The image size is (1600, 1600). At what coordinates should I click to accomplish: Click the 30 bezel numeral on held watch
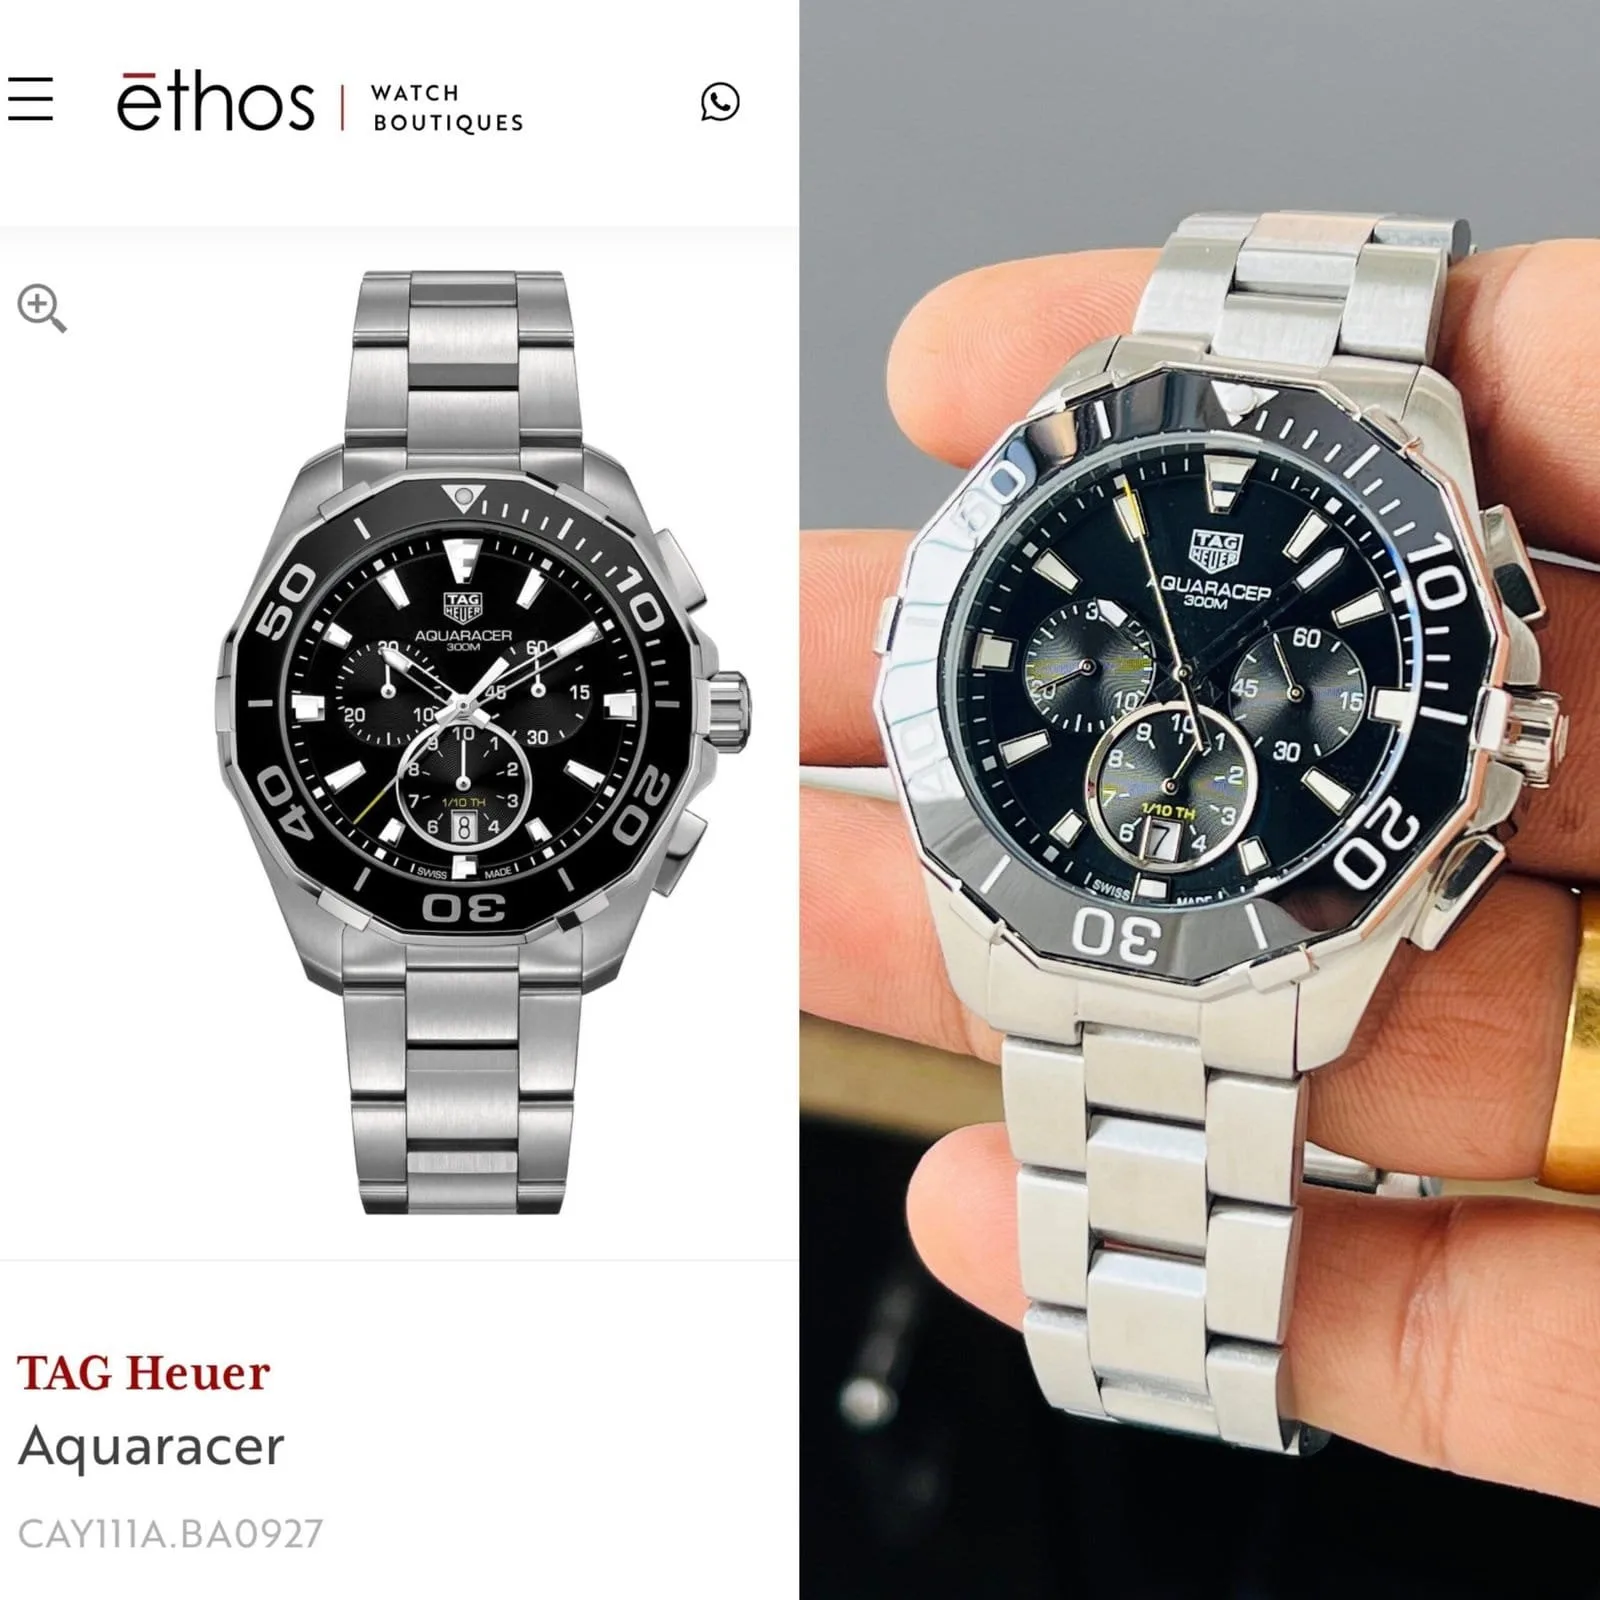point(1118,936)
